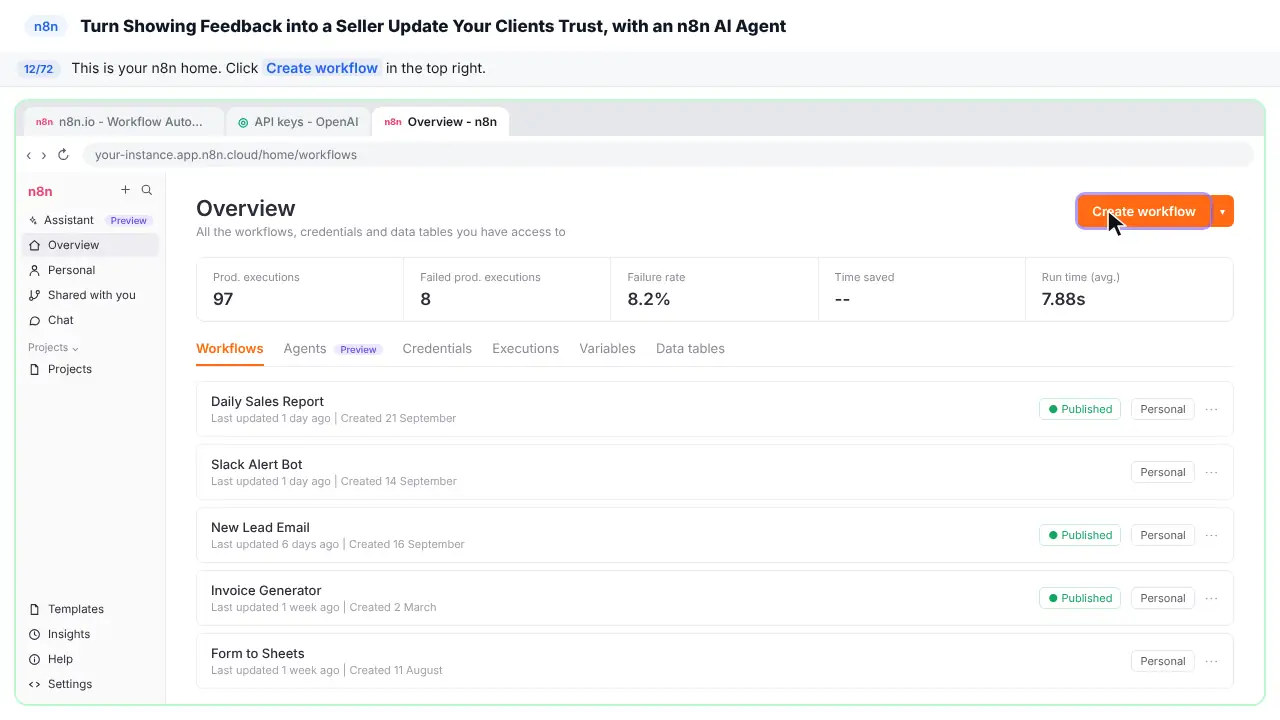Click the Chat bubble icon in sidebar

pos(35,320)
